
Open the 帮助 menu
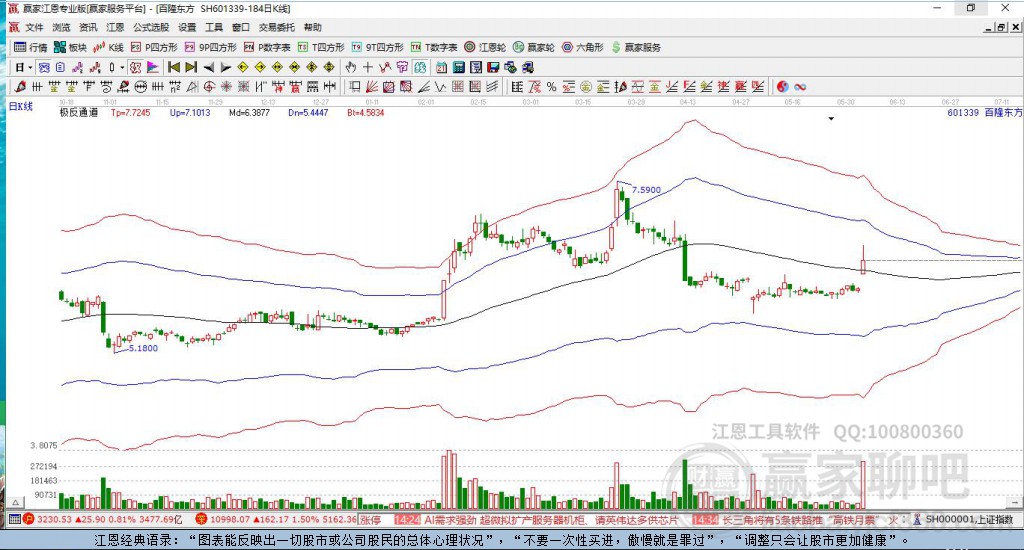[x=313, y=27]
